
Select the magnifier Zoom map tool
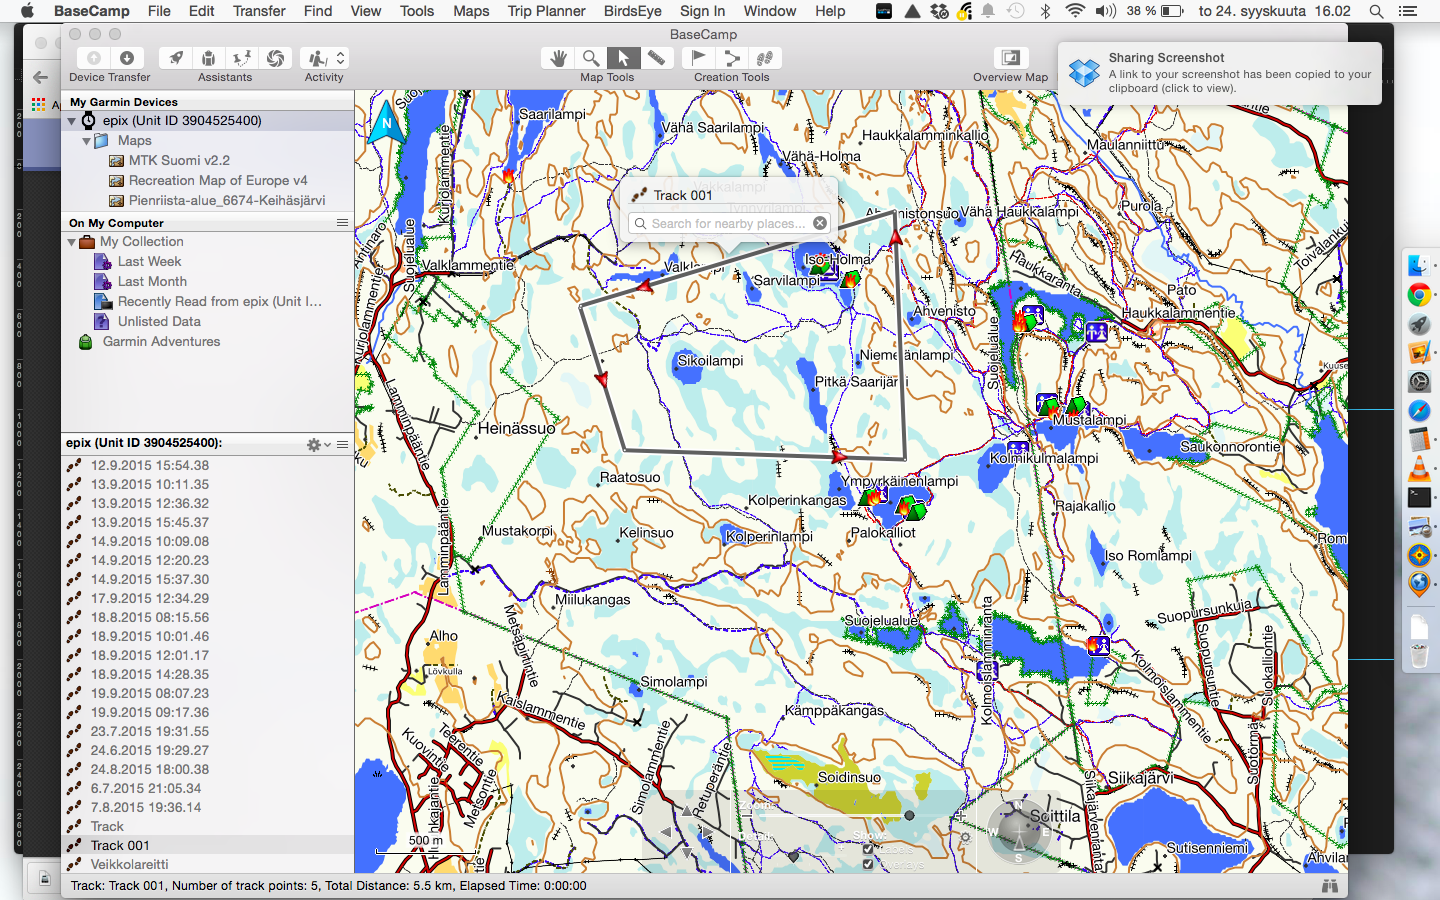591,58
